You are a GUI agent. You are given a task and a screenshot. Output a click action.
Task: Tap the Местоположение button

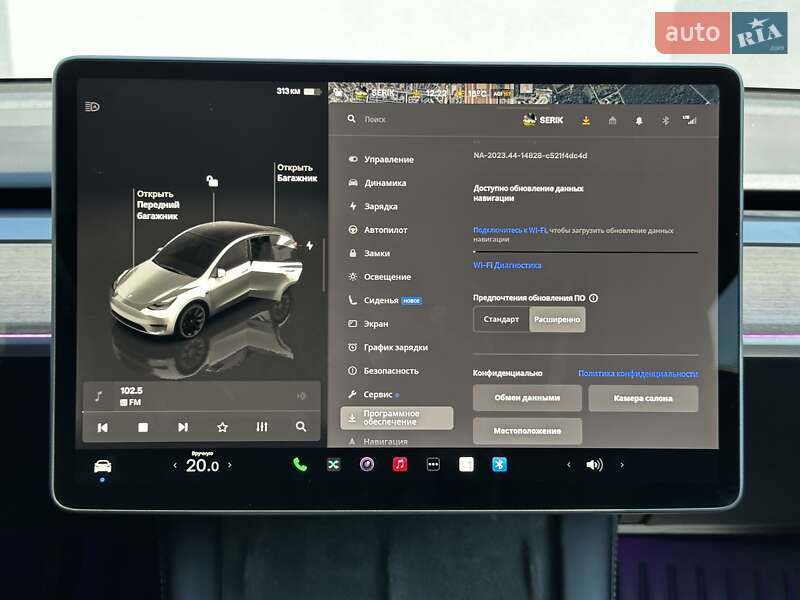pyautogui.click(x=527, y=431)
